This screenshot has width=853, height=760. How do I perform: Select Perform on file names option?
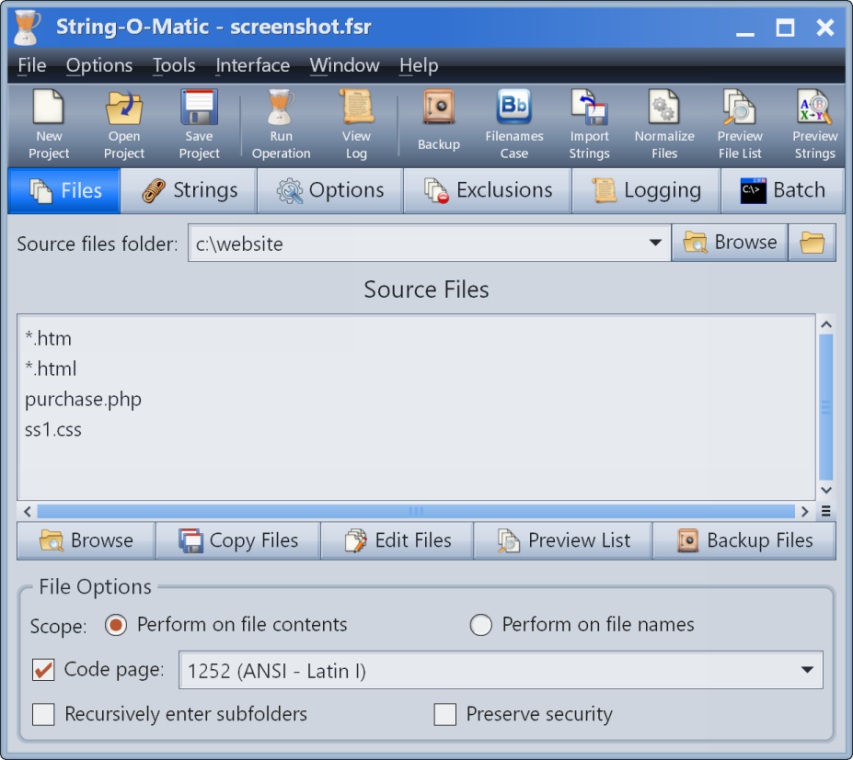click(481, 625)
